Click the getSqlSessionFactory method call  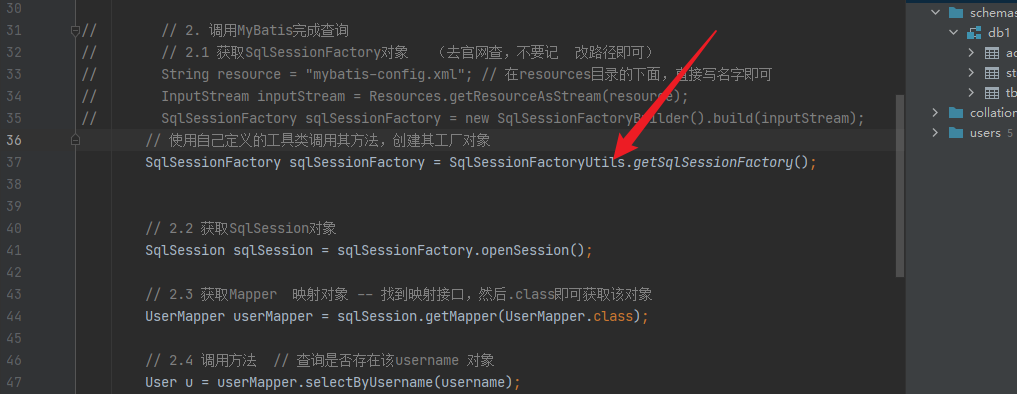[x=713, y=162]
